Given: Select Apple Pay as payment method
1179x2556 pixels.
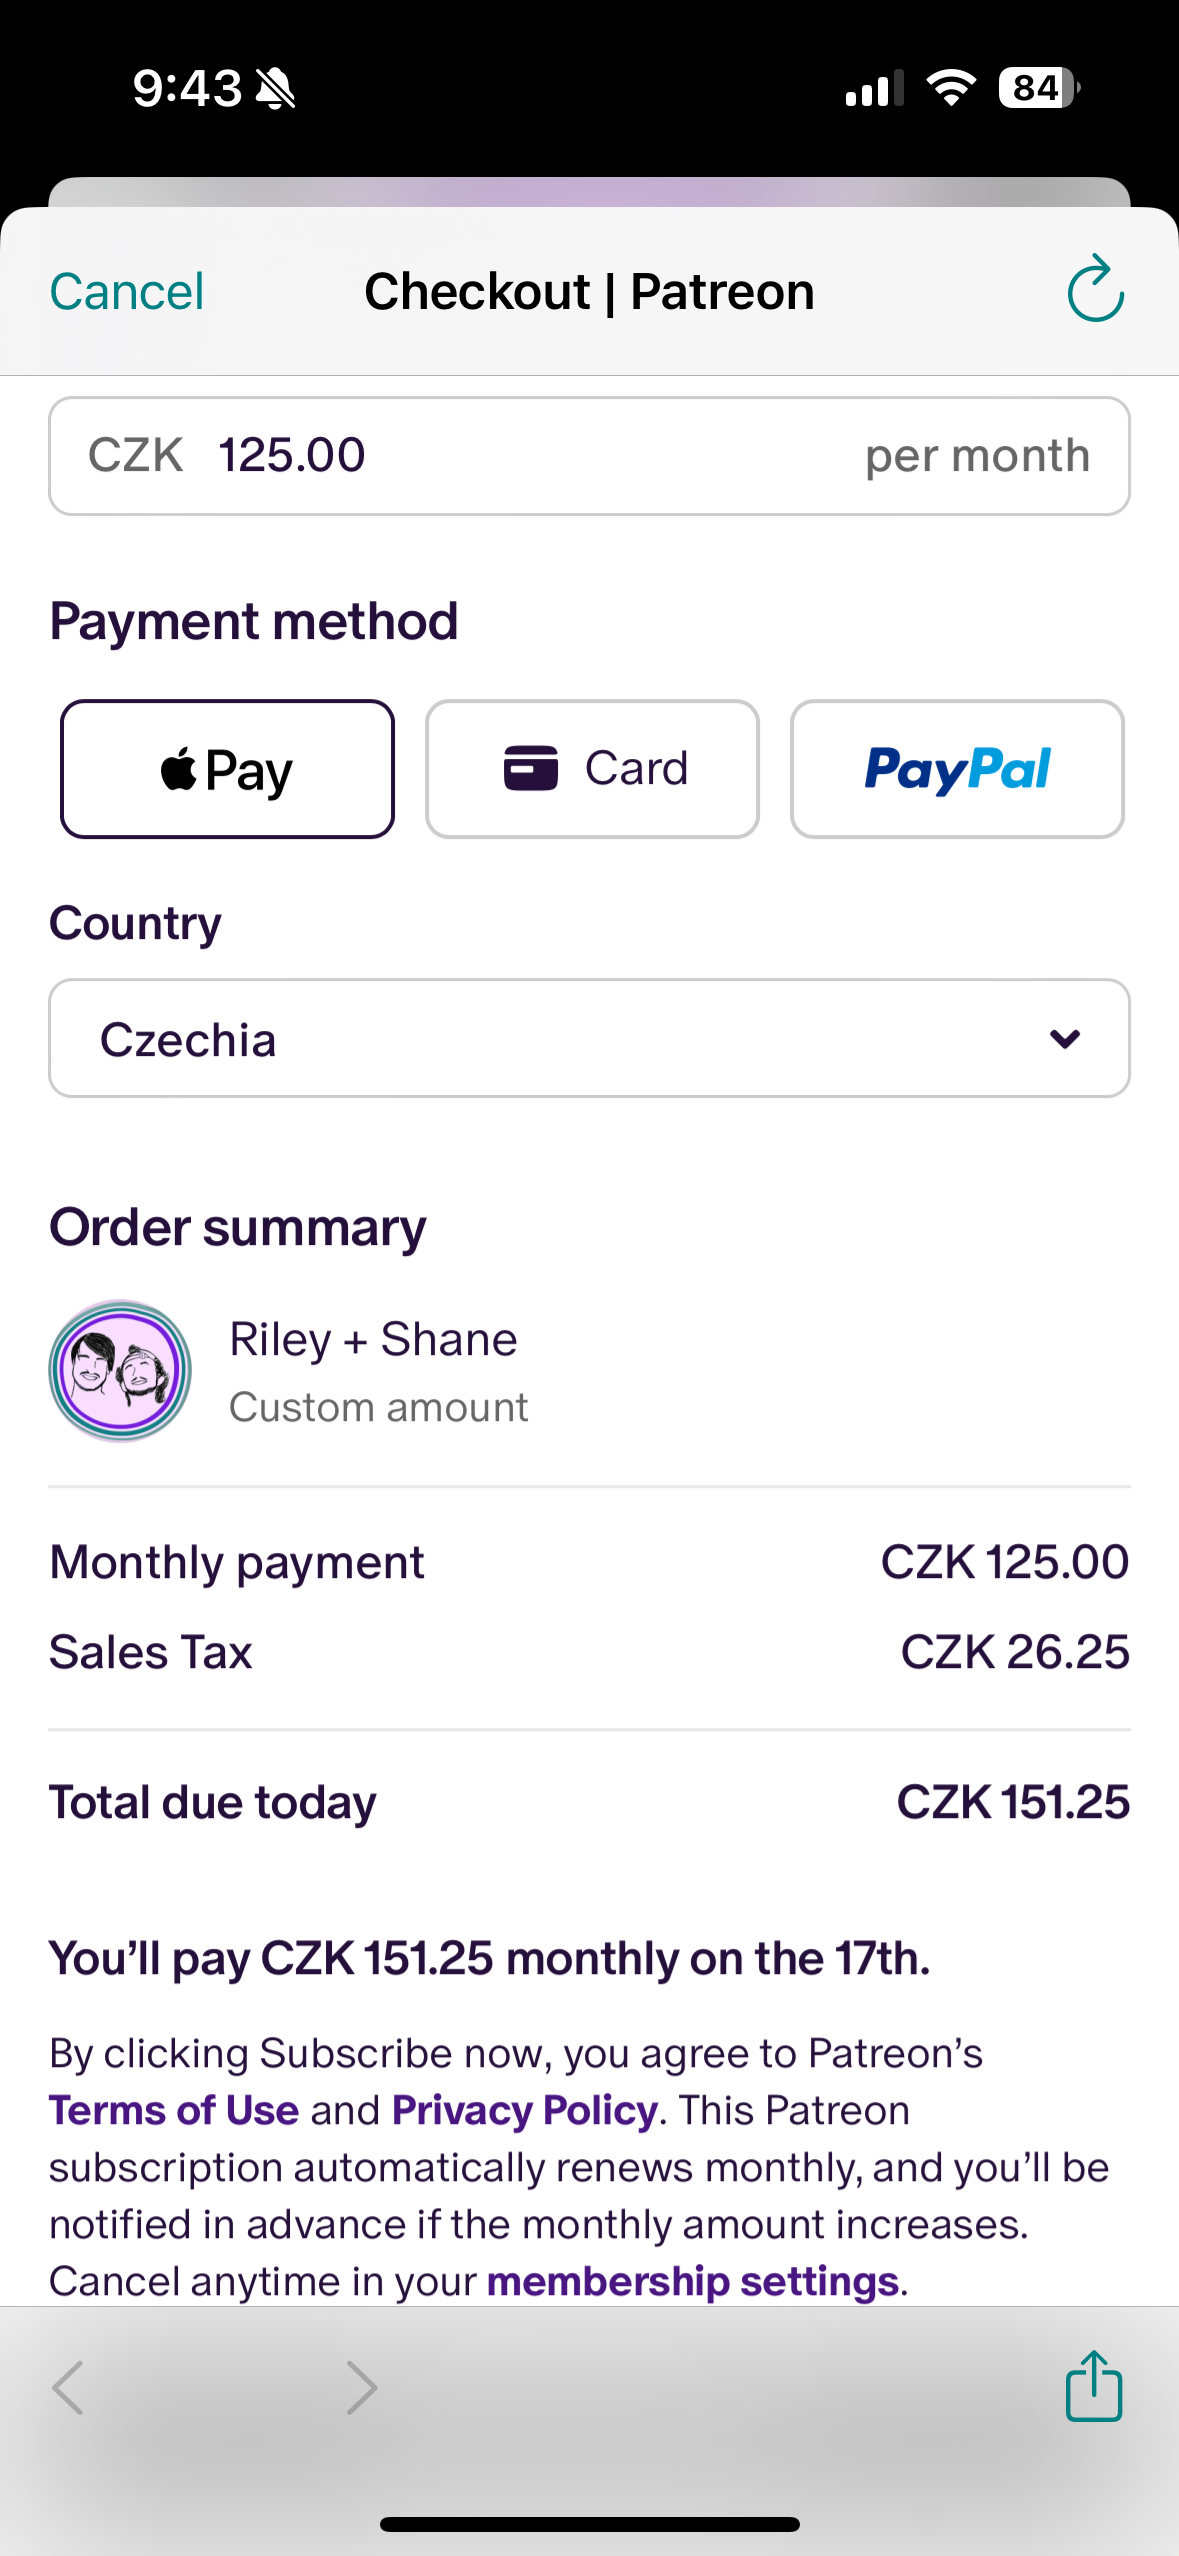Looking at the screenshot, I should coord(227,769).
